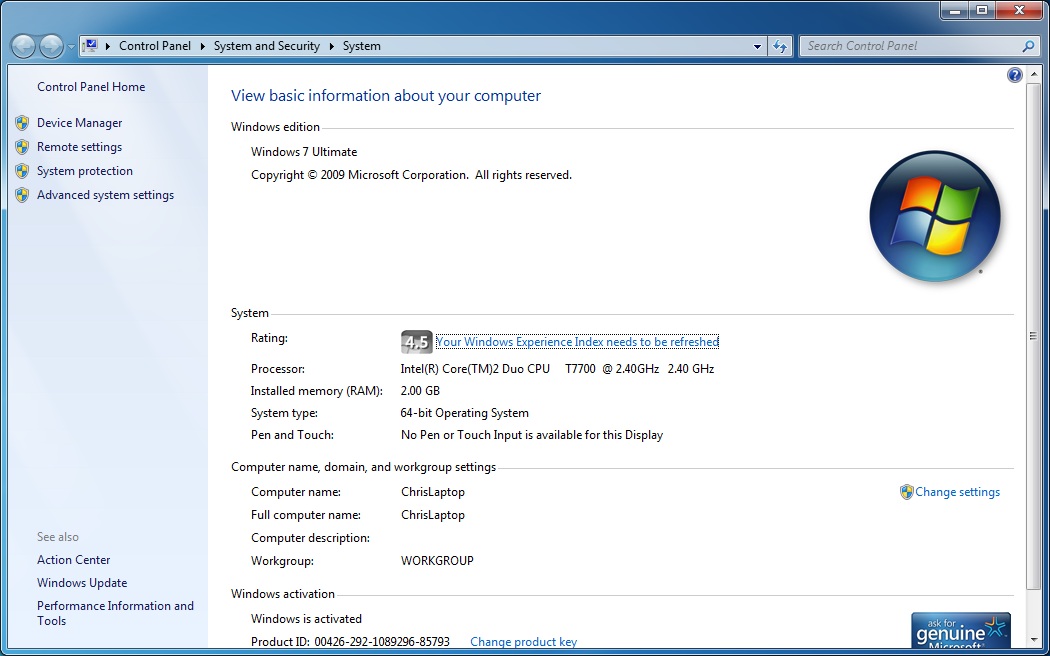The image size is (1050, 656).
Task: Maximize the System window
Action: click(982, 11)
